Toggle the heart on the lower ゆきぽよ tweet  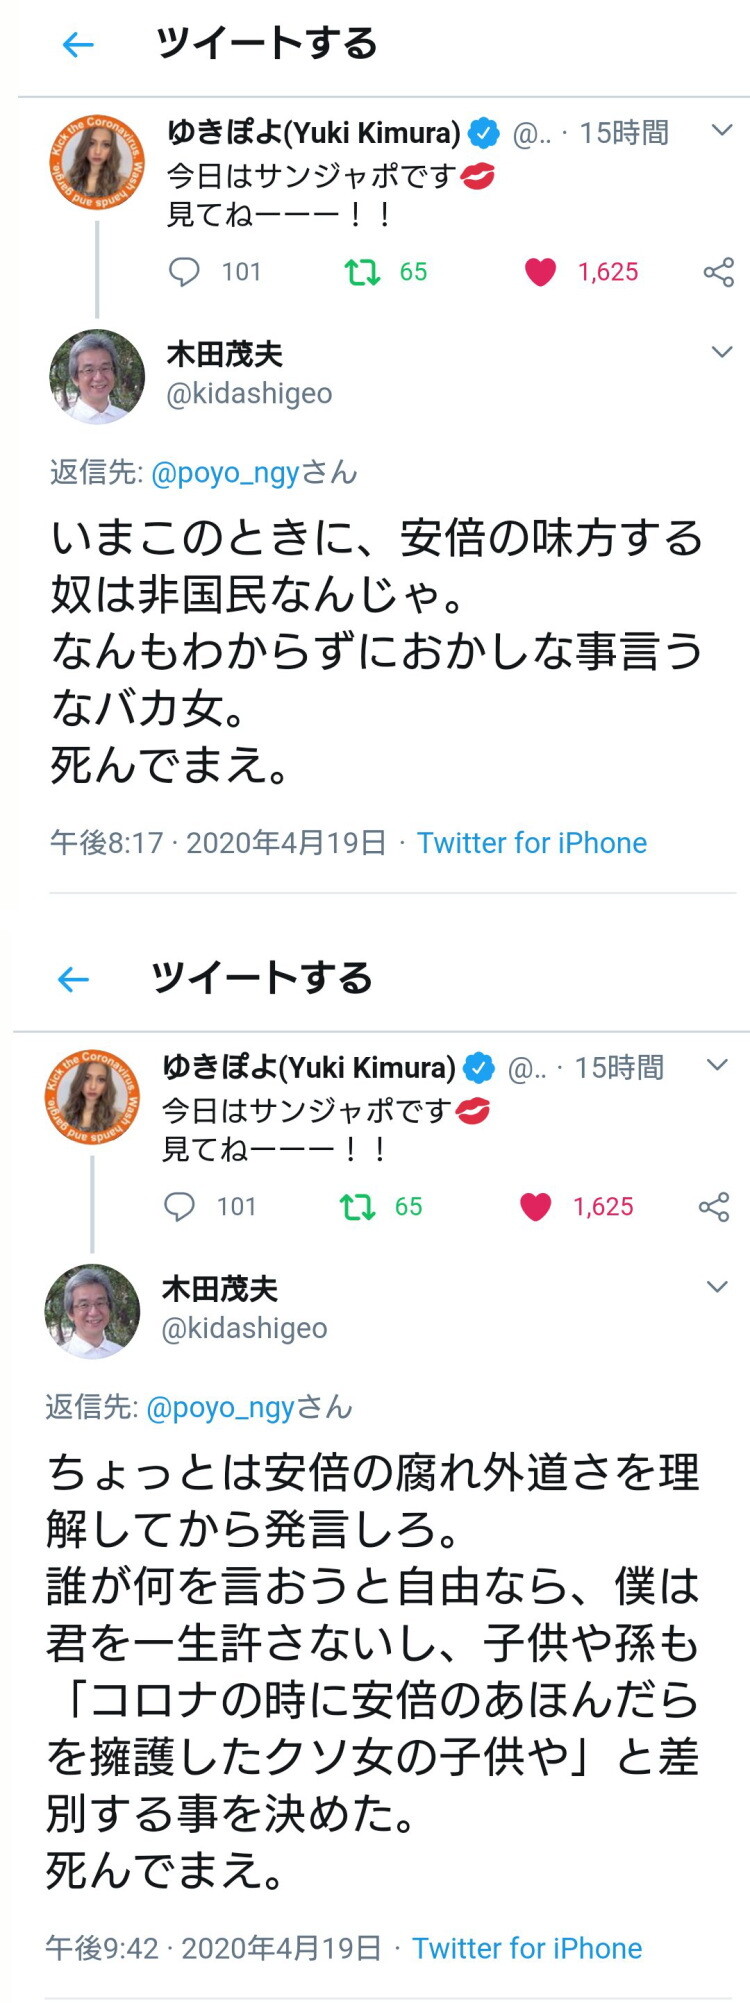[535, 1207]
